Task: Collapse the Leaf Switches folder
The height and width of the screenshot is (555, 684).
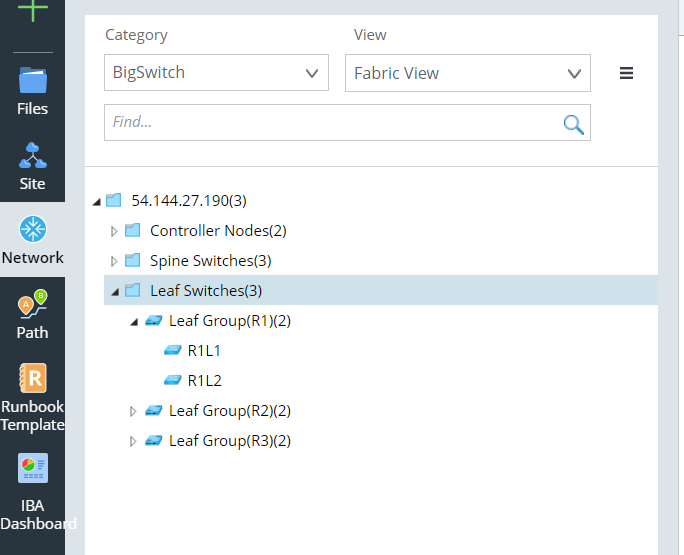Action: coord(116,292)
